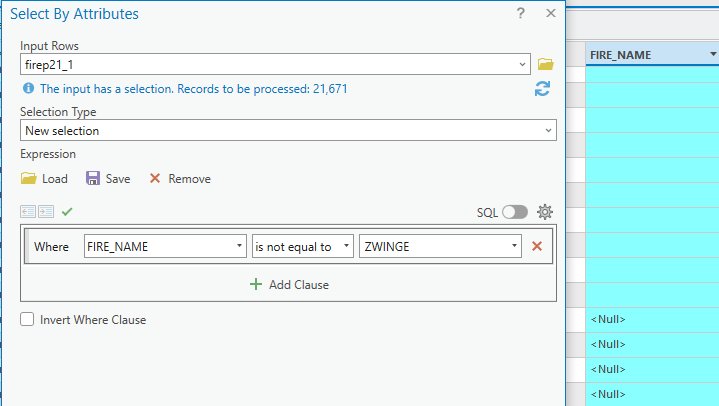Open the Input Rows firep21_1 dropdown
Image resolution: width=719 pixels, height=406 pixels.
[x=275, y=64]
